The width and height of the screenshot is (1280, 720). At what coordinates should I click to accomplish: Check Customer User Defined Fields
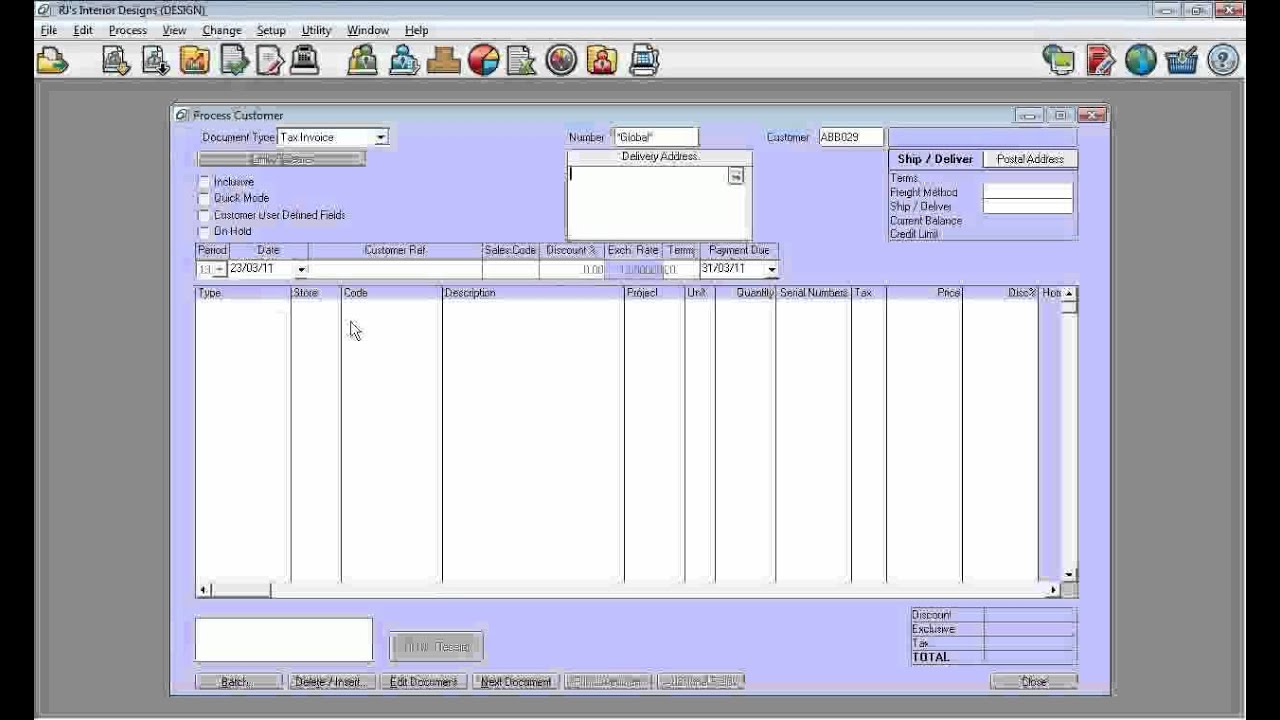click(205, 215)
